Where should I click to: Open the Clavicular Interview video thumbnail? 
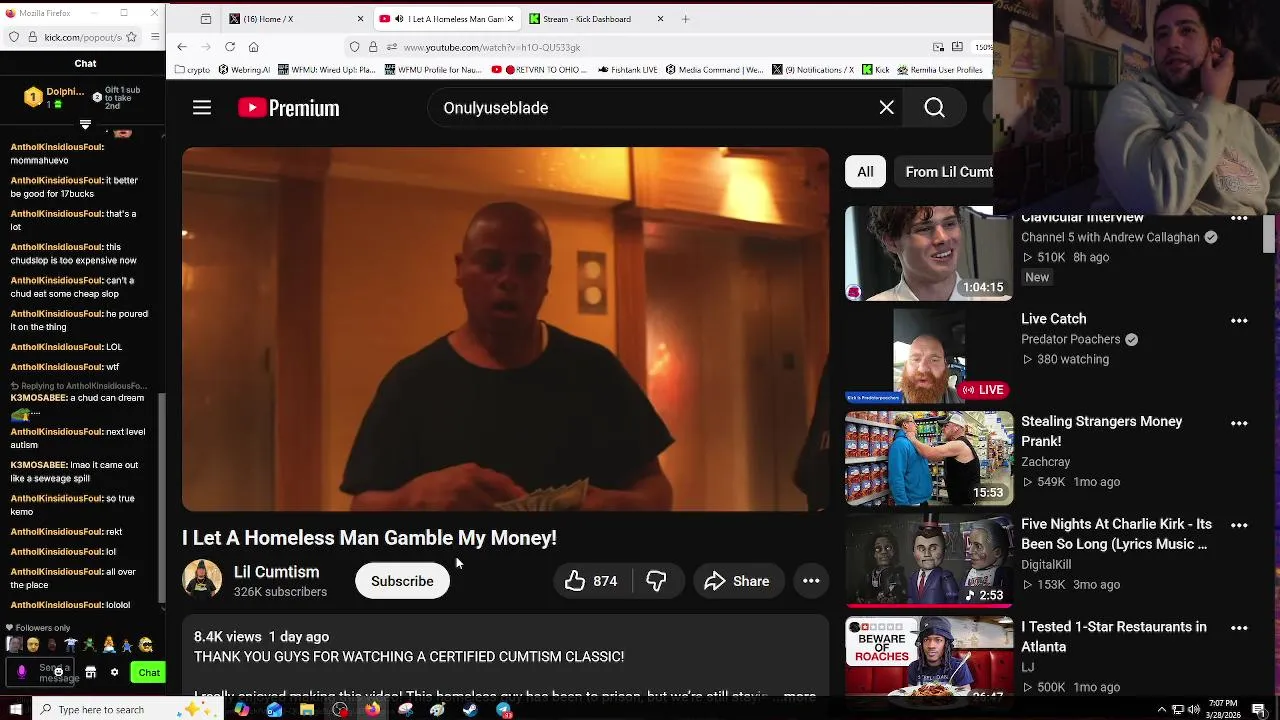[x=928, y=253]
